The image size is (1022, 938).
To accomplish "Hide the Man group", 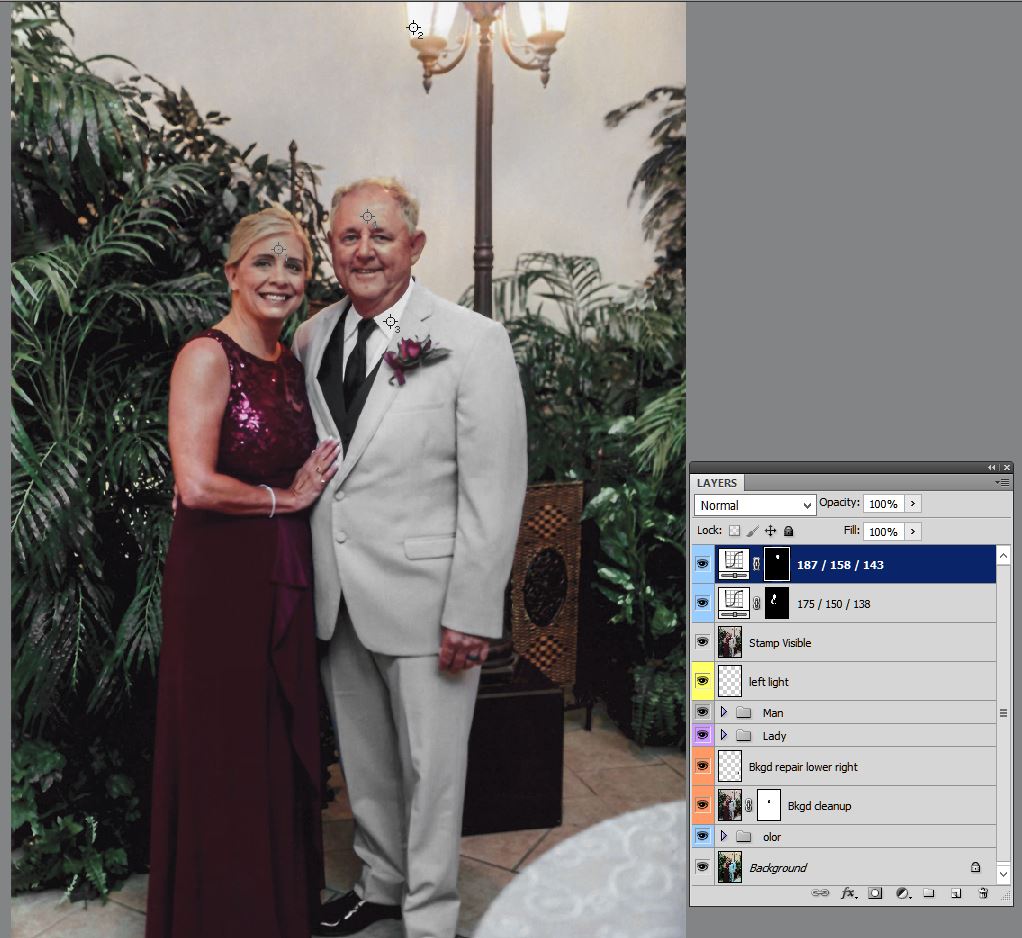I will pos(703,712).
